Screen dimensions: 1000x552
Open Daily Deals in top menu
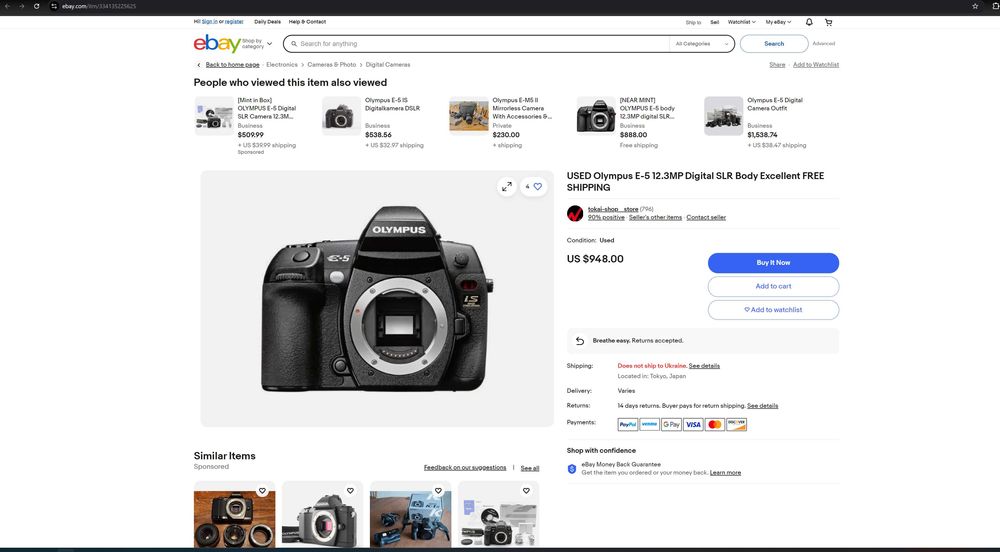pyautogui.click(x=267, y=22)
